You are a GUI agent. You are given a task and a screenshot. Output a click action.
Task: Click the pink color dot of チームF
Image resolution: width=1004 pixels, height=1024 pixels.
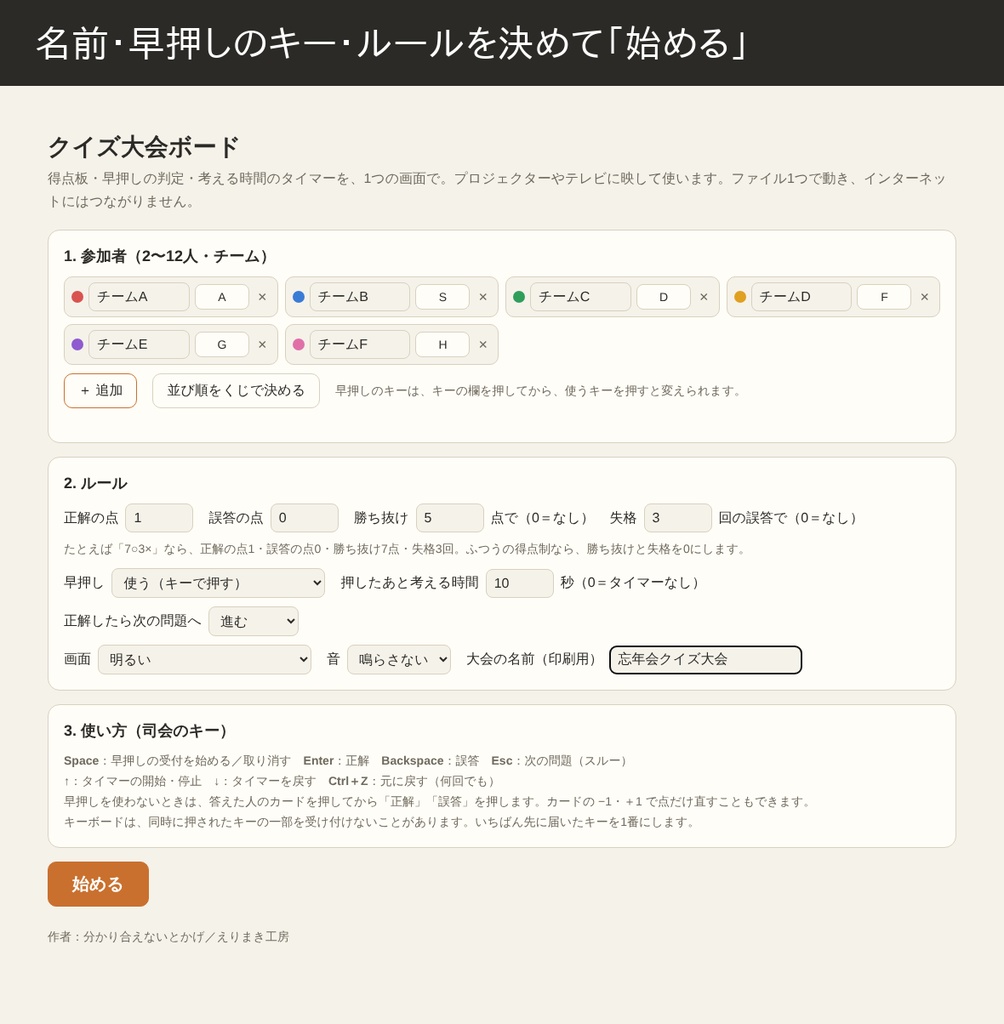click(299, 345)
